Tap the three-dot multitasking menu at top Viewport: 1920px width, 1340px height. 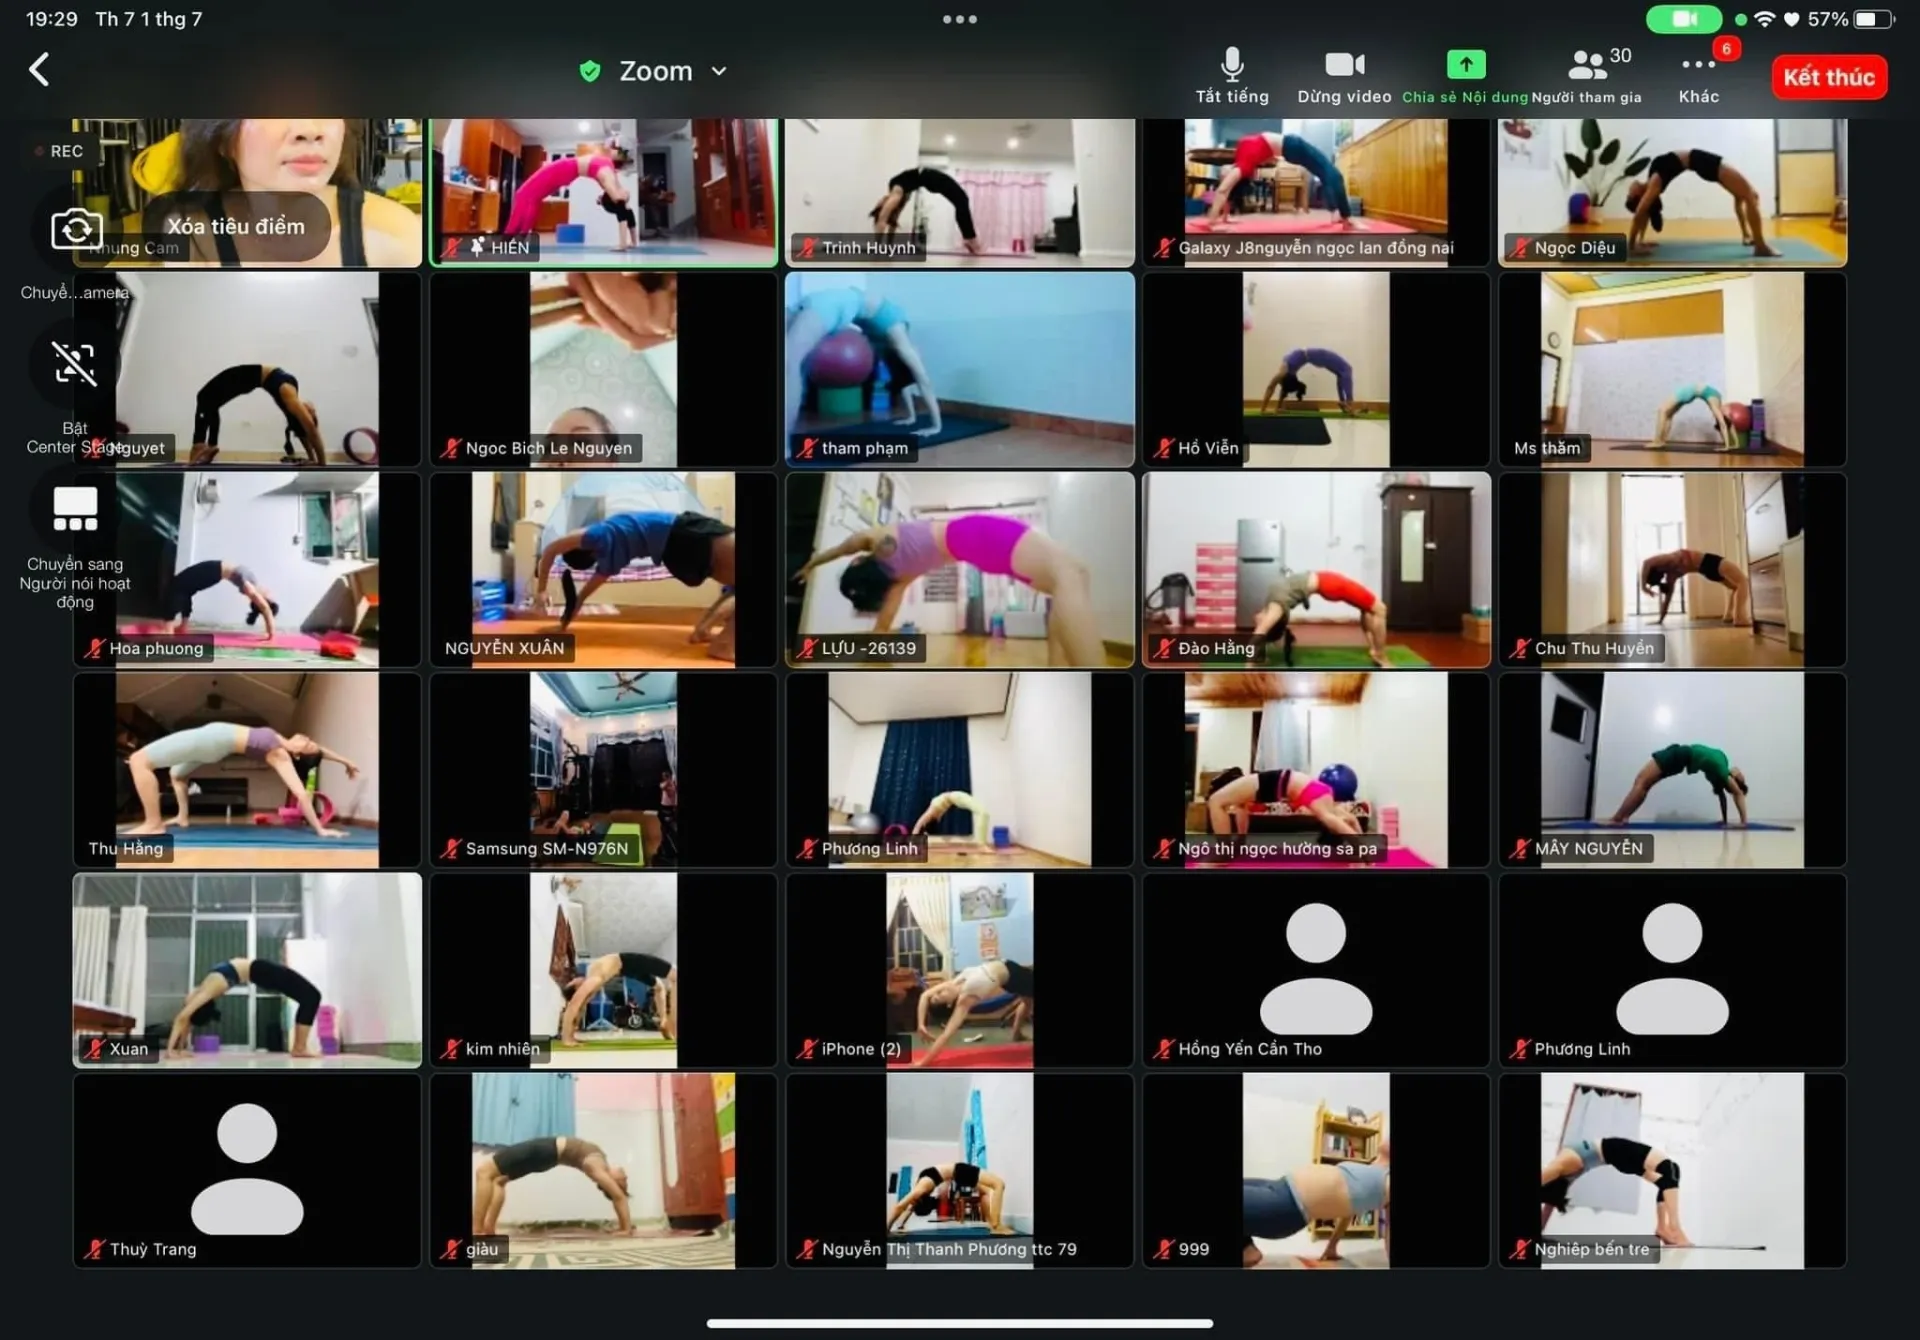959,19
